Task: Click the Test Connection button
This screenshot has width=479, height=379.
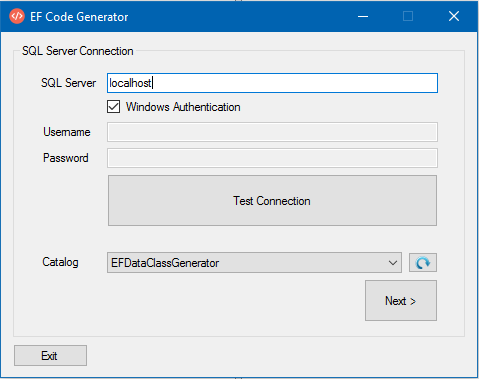Action: click(272, 201)
